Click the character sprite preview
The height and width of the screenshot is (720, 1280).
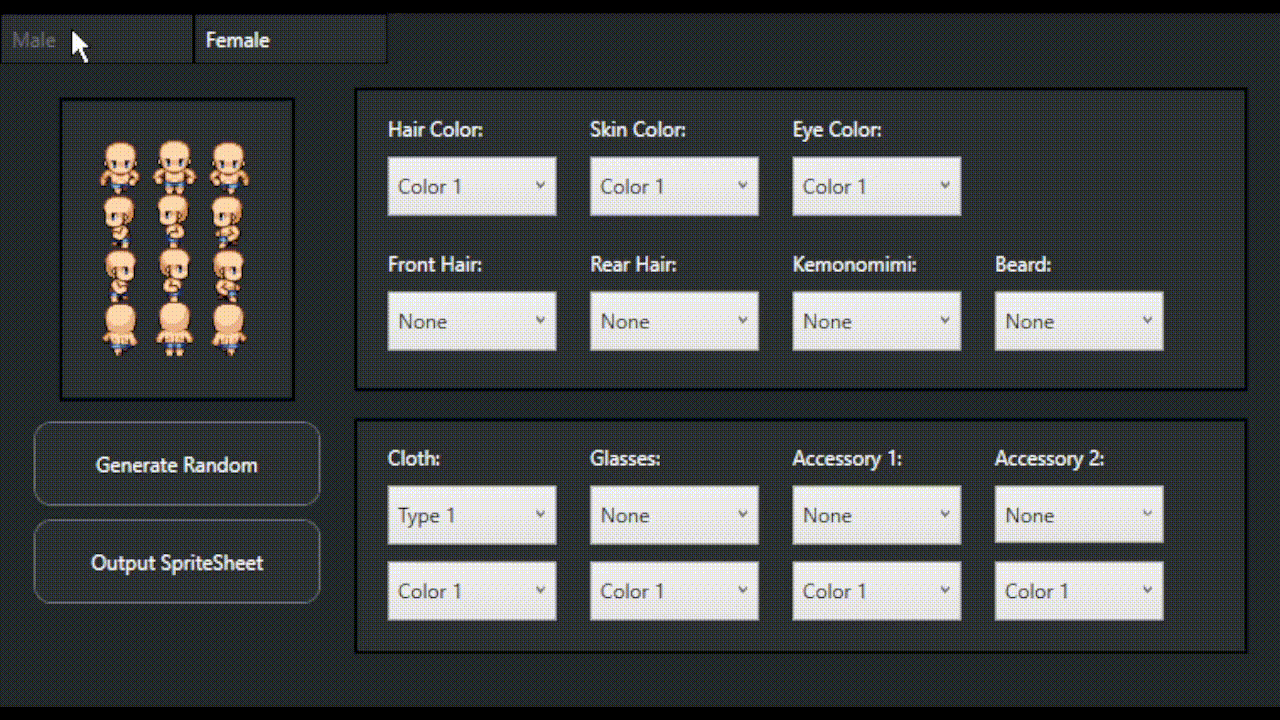coord(176,249)
